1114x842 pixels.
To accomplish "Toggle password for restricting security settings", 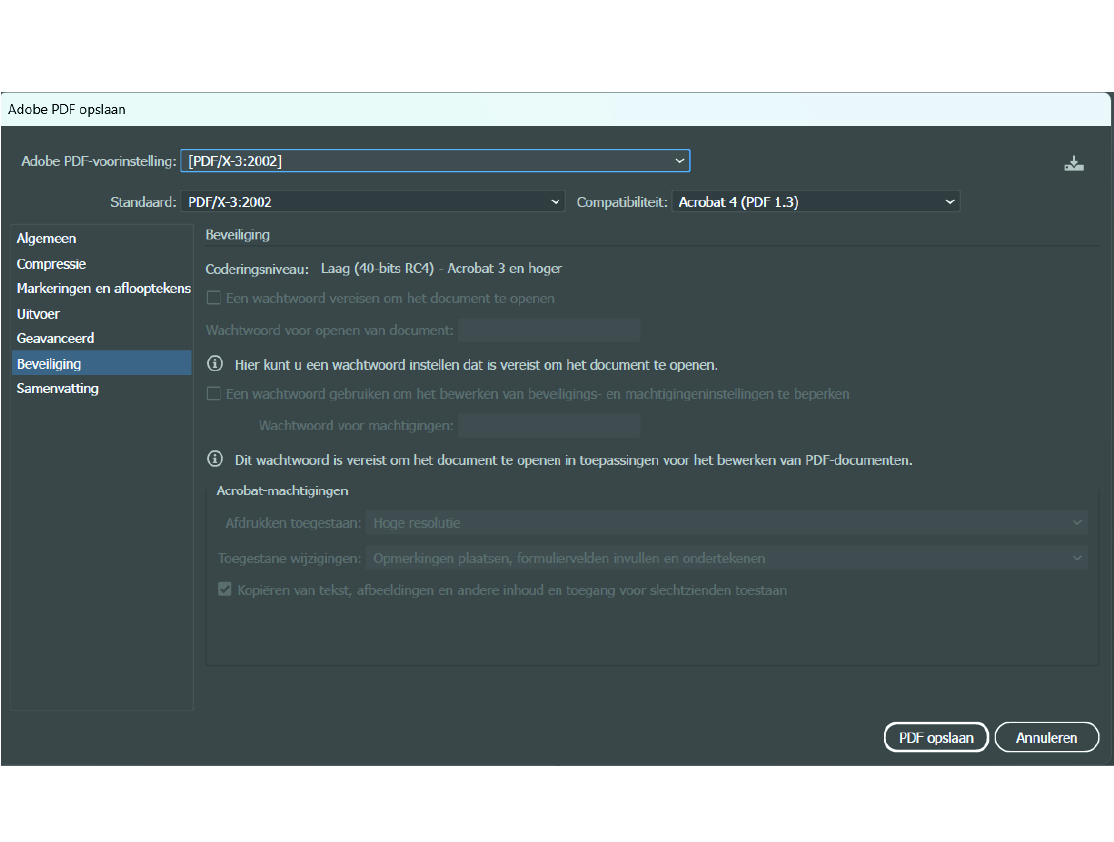I will click(214, 394).
